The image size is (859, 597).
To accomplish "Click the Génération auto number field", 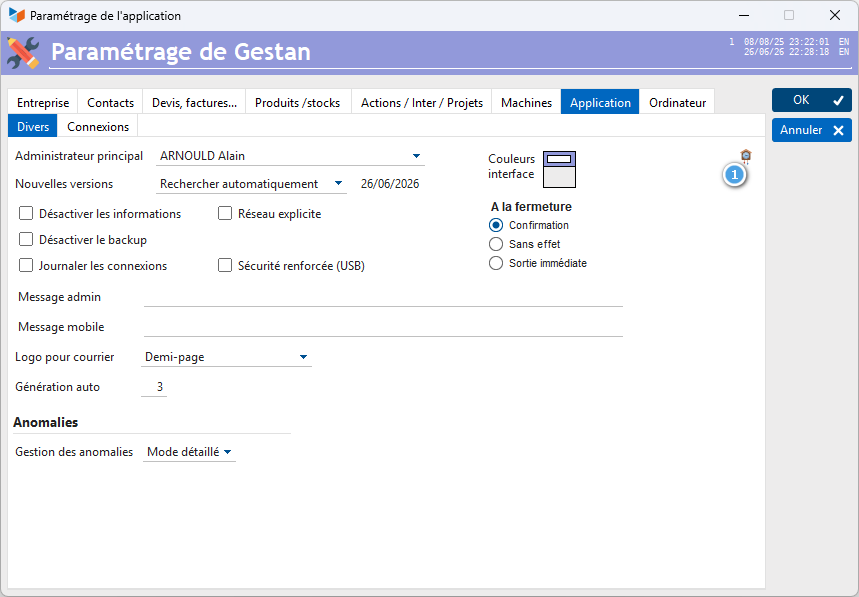I will pos(154,387).
